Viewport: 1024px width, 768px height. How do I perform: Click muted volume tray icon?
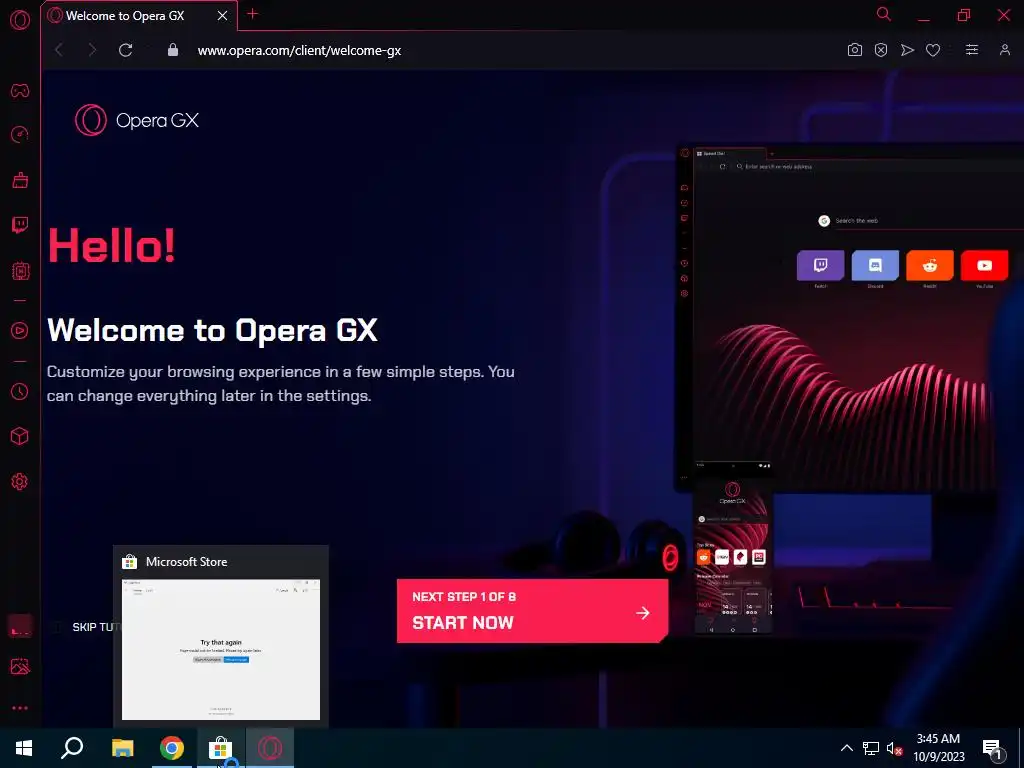click(x=894, y=748)
